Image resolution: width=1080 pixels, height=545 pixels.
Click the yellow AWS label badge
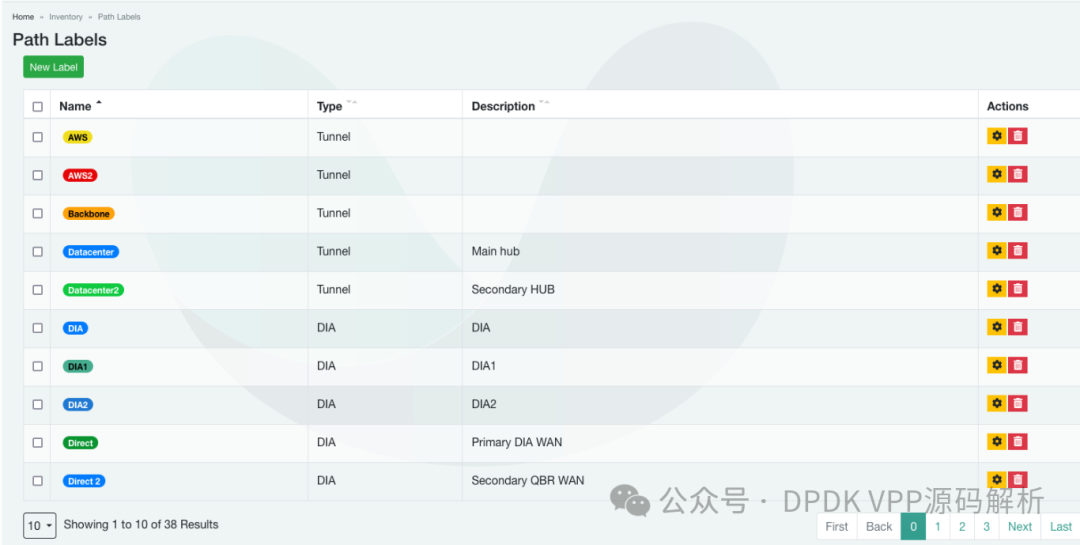click(78, 137)
